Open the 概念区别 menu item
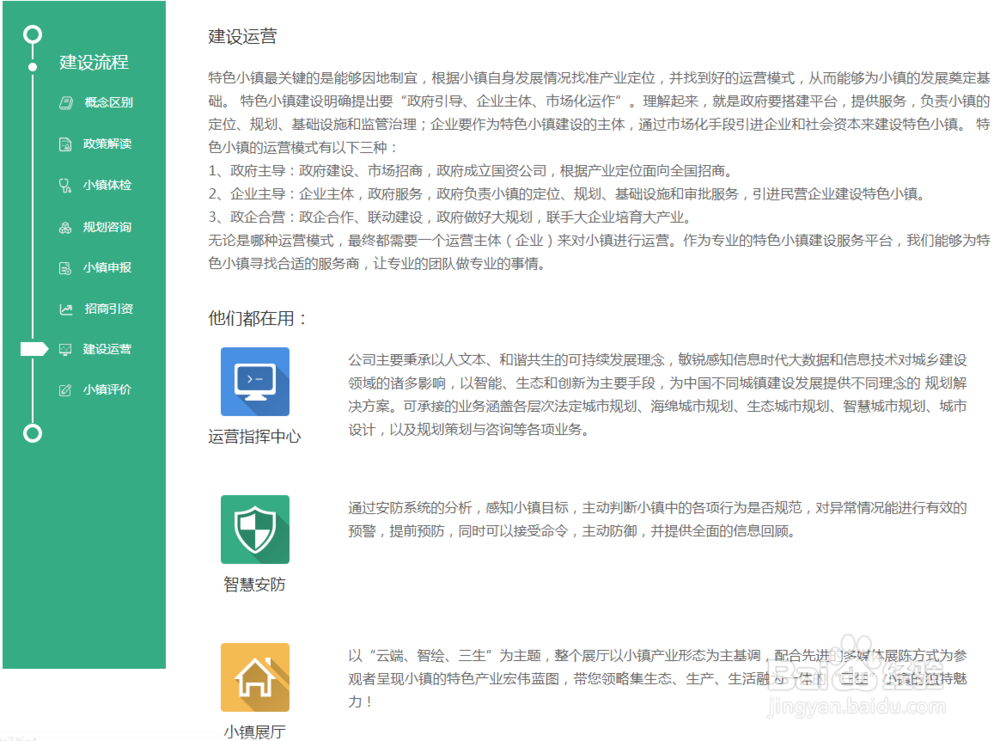 108,103
